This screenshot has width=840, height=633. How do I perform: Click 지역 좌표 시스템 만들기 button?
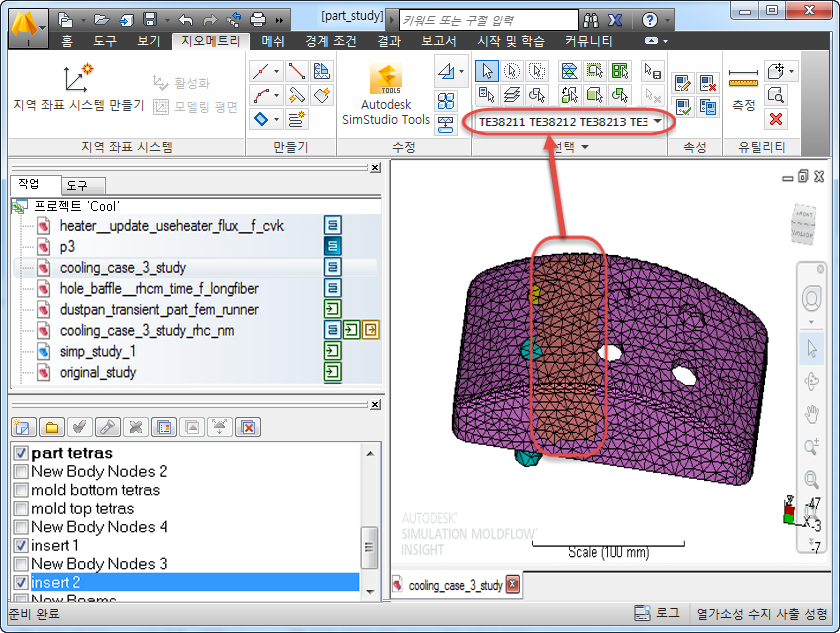click(x=78, y=88)
